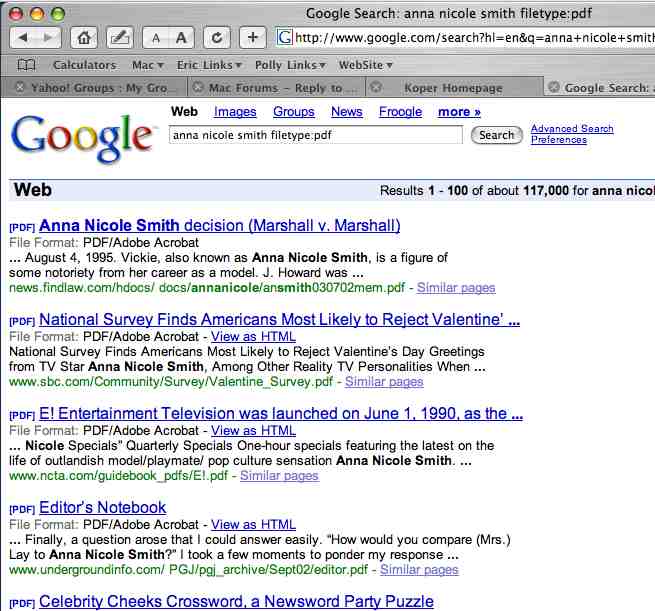Switch to Koper Homepage tab
The image size is (655, 611).
455,87
